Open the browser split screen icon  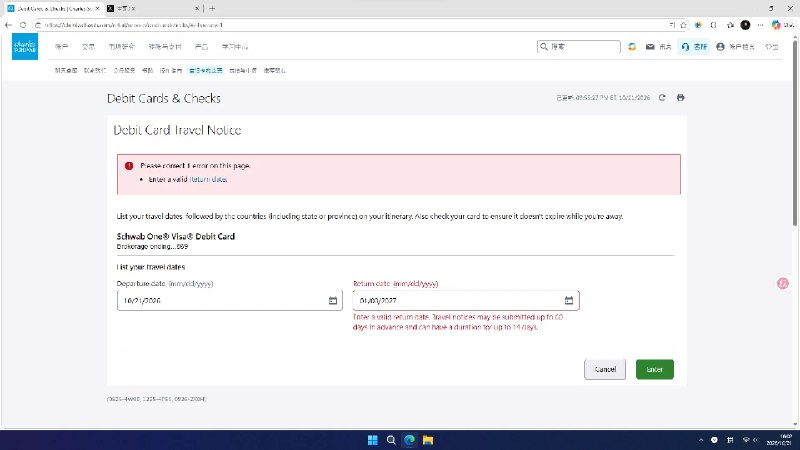[714, 24]
